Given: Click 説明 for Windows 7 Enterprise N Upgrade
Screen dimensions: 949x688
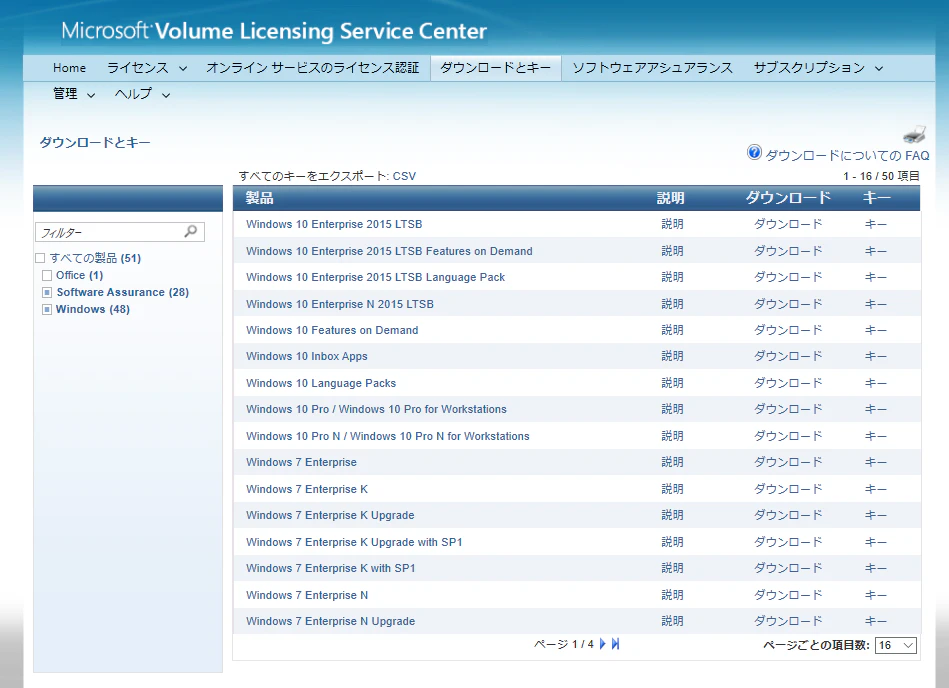Looking at the screenshot, I should tap(672, 621).
